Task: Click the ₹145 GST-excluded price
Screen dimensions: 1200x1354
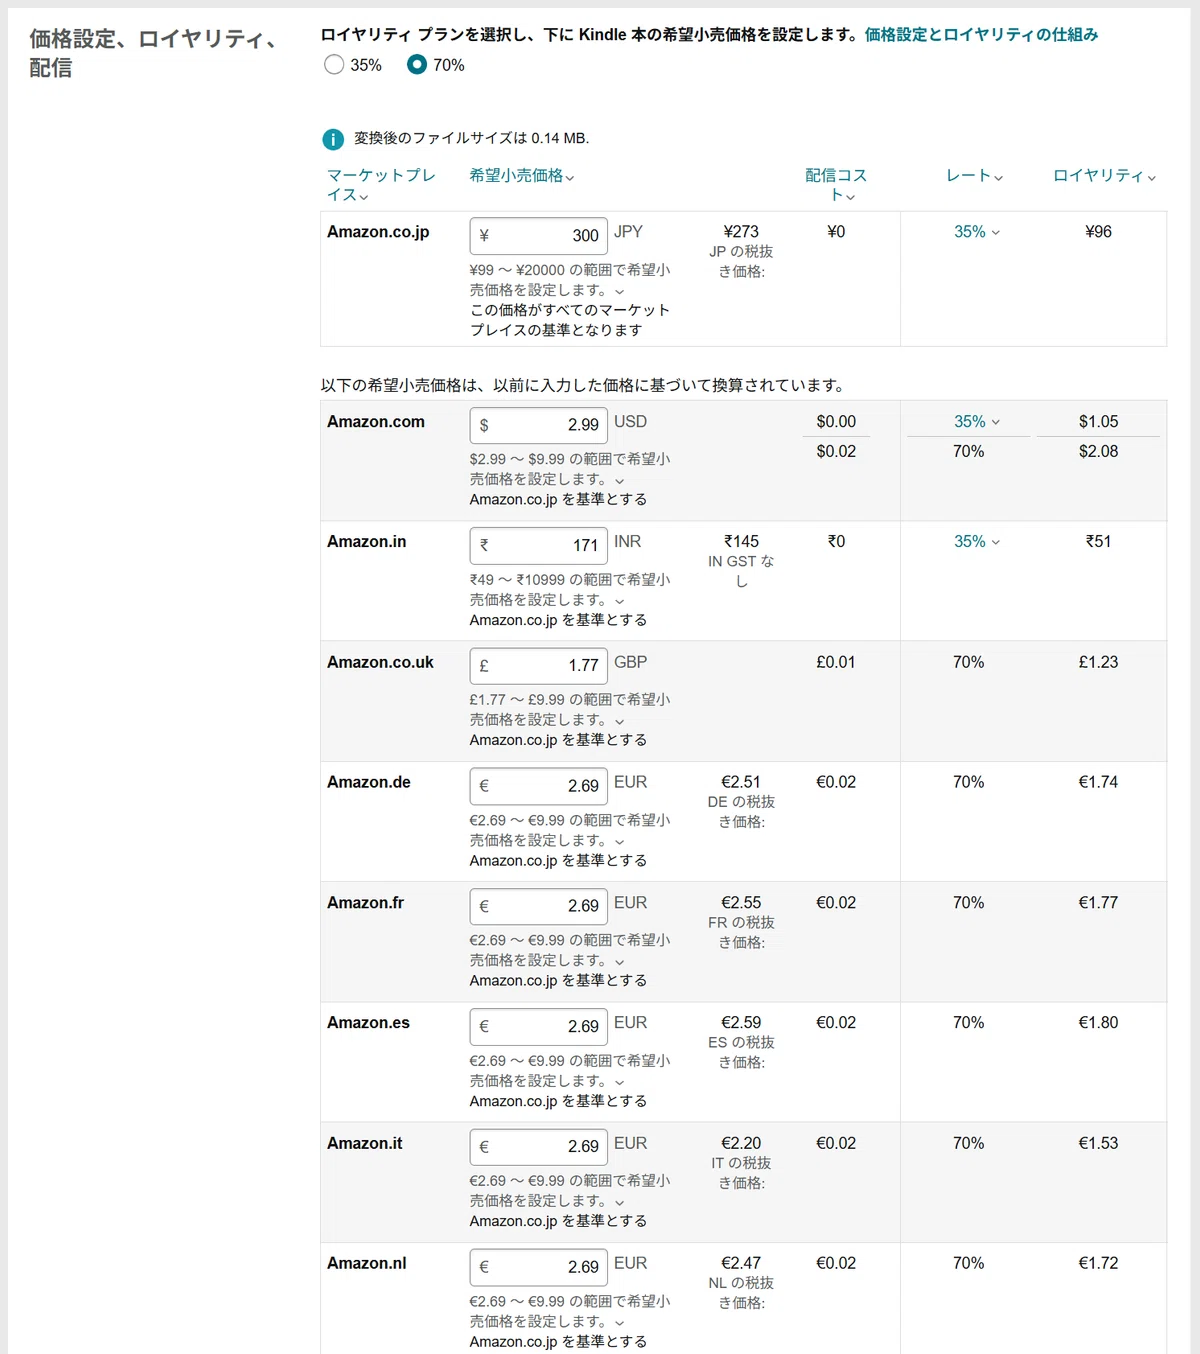Action: click(x=741, y=542)
